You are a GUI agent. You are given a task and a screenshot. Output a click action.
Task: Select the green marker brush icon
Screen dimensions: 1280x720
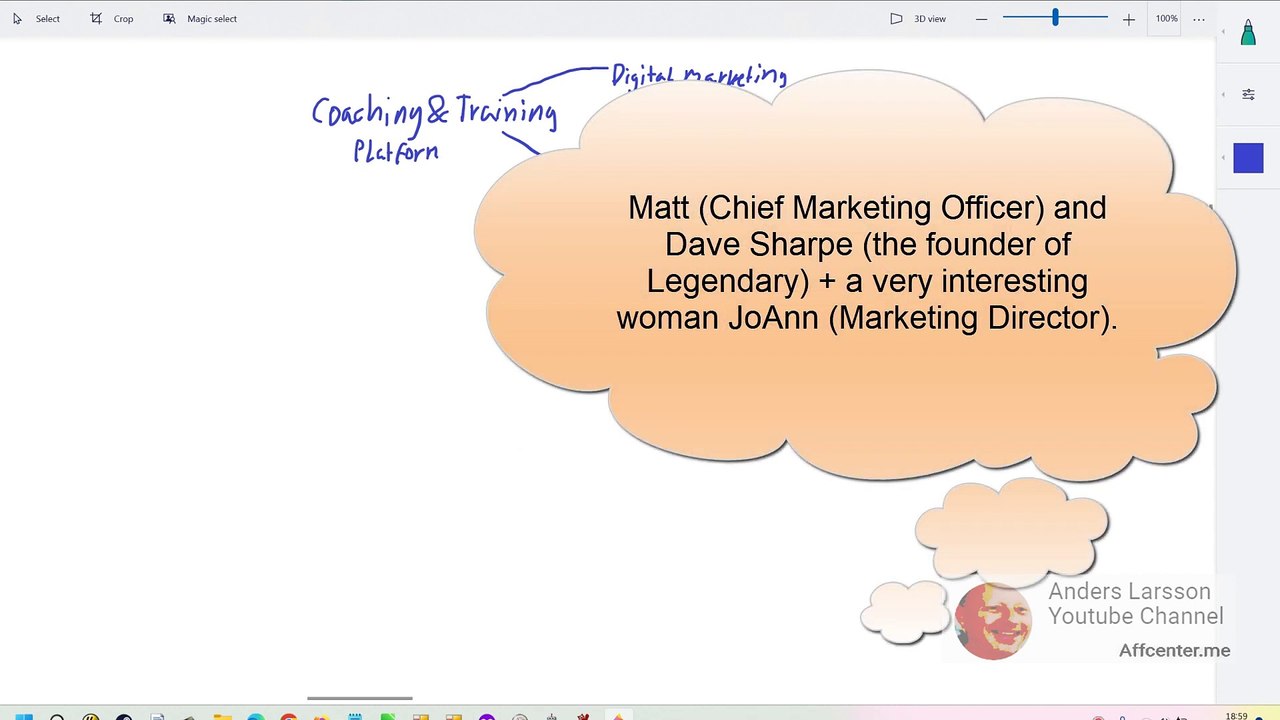click(1248, 33)
